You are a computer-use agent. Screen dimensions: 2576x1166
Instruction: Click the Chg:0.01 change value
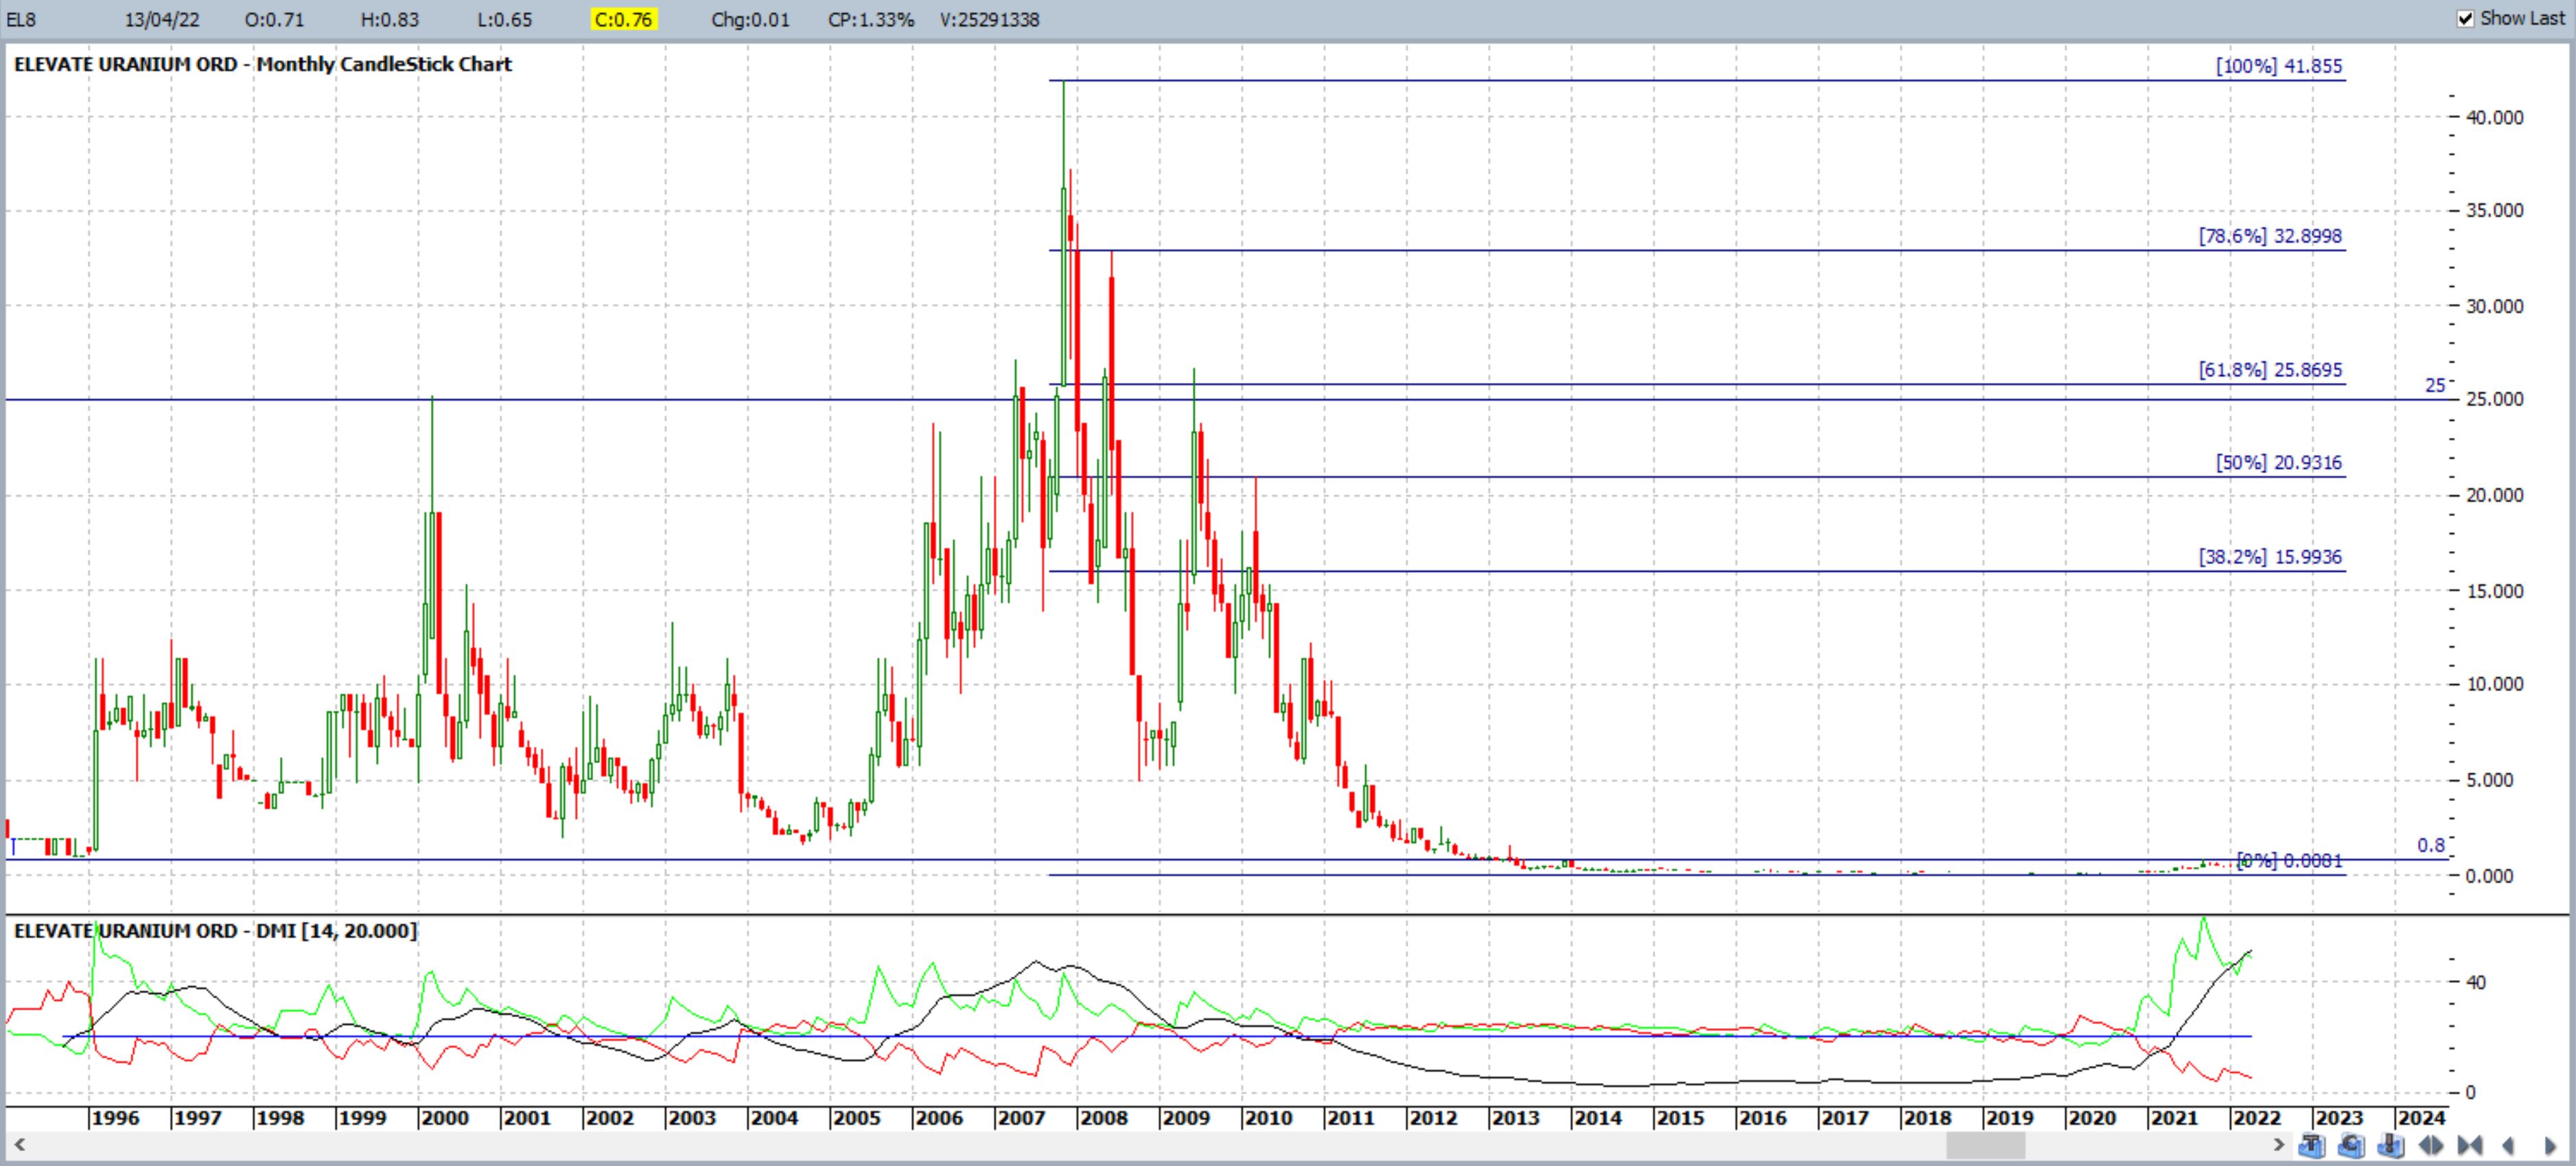point(750,20)
